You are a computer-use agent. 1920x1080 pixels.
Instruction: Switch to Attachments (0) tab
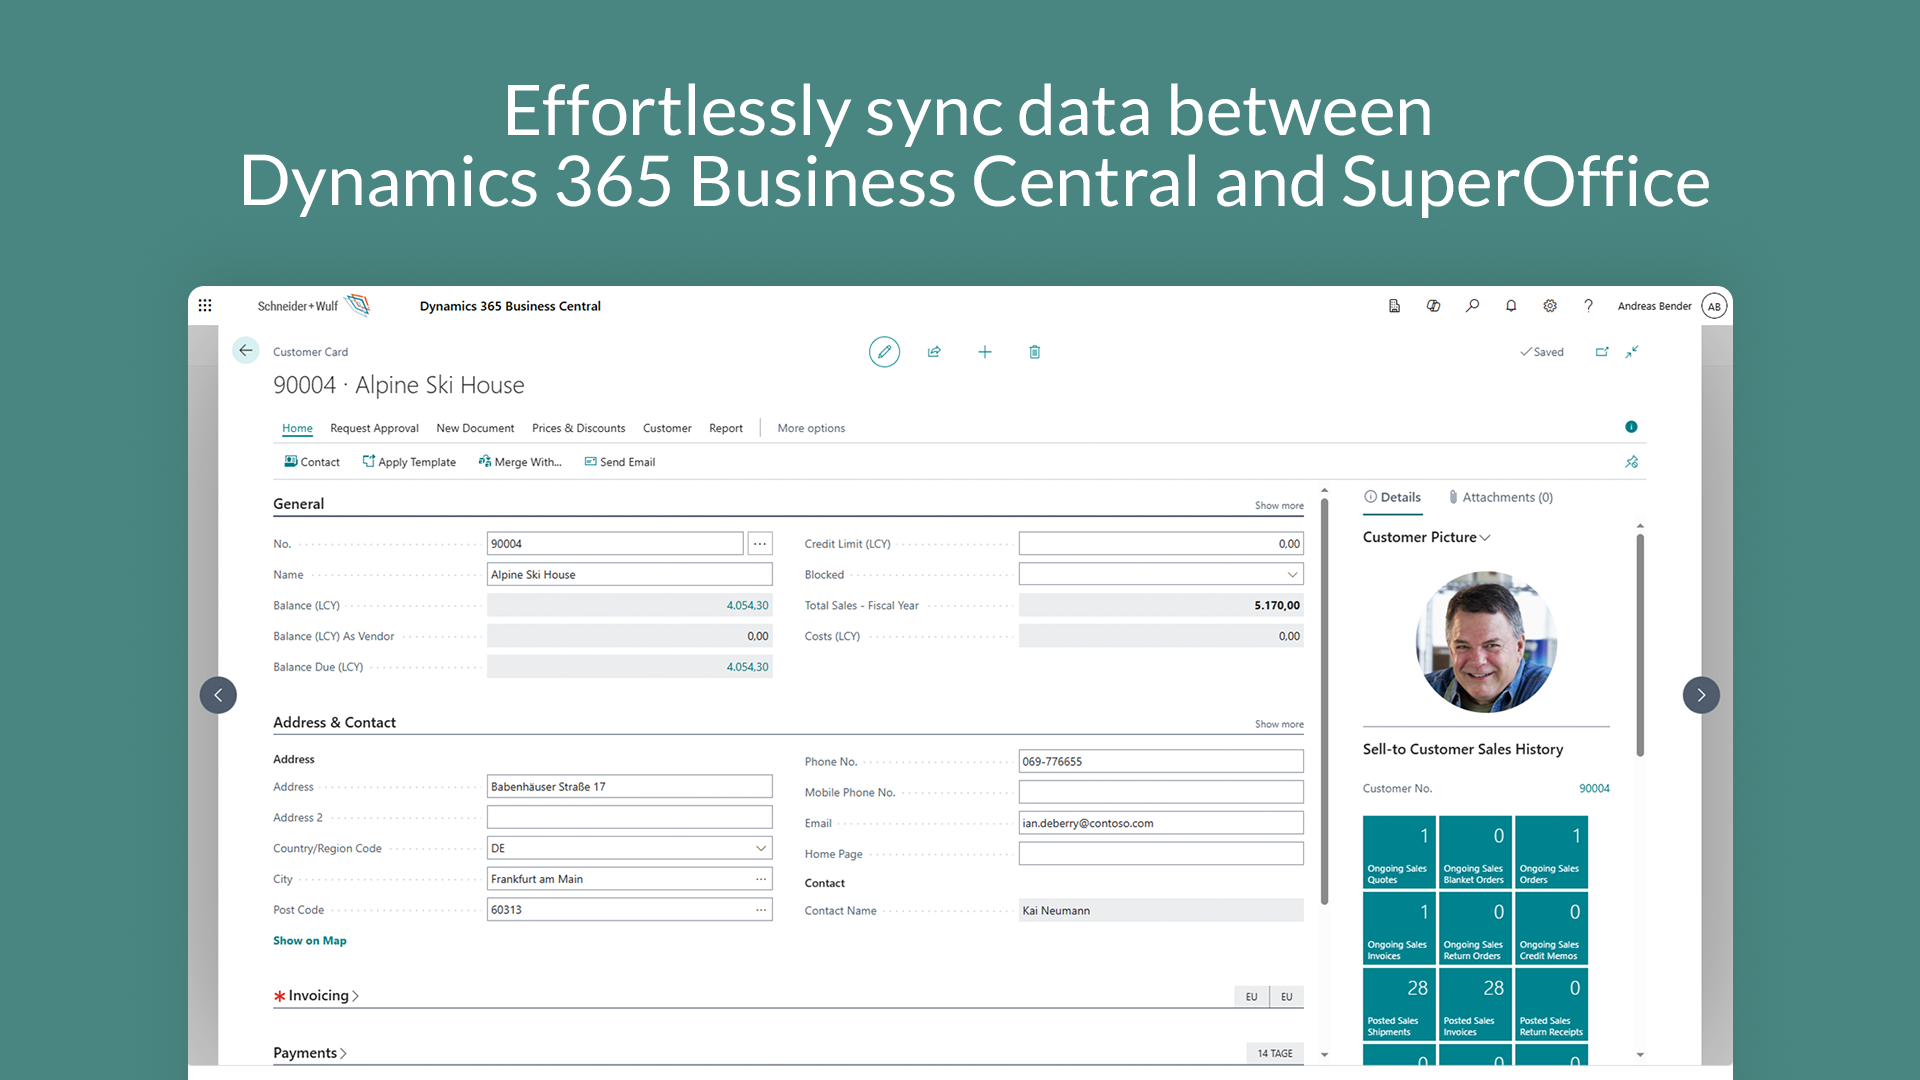1500,497
